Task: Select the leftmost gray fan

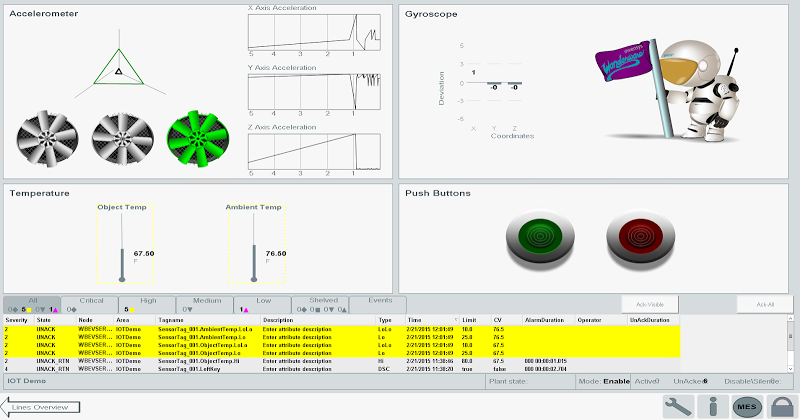Action: 47,138
